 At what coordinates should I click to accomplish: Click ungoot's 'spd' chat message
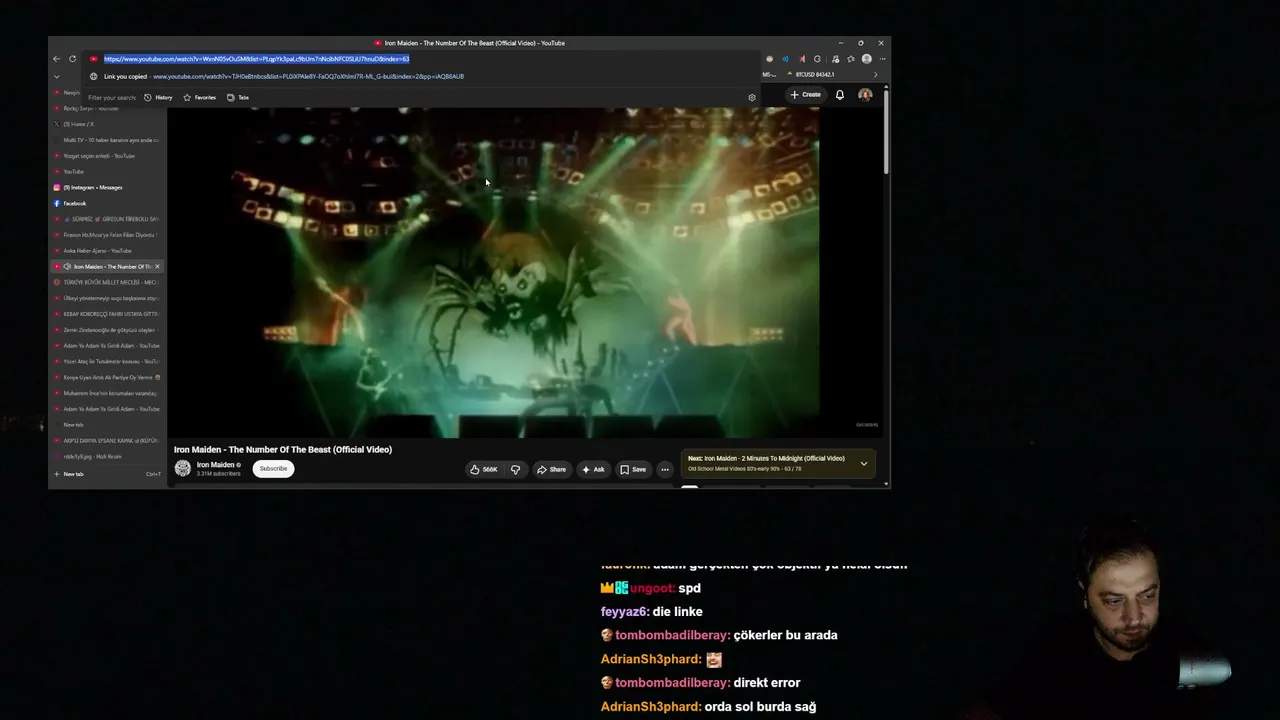point(690,588)
